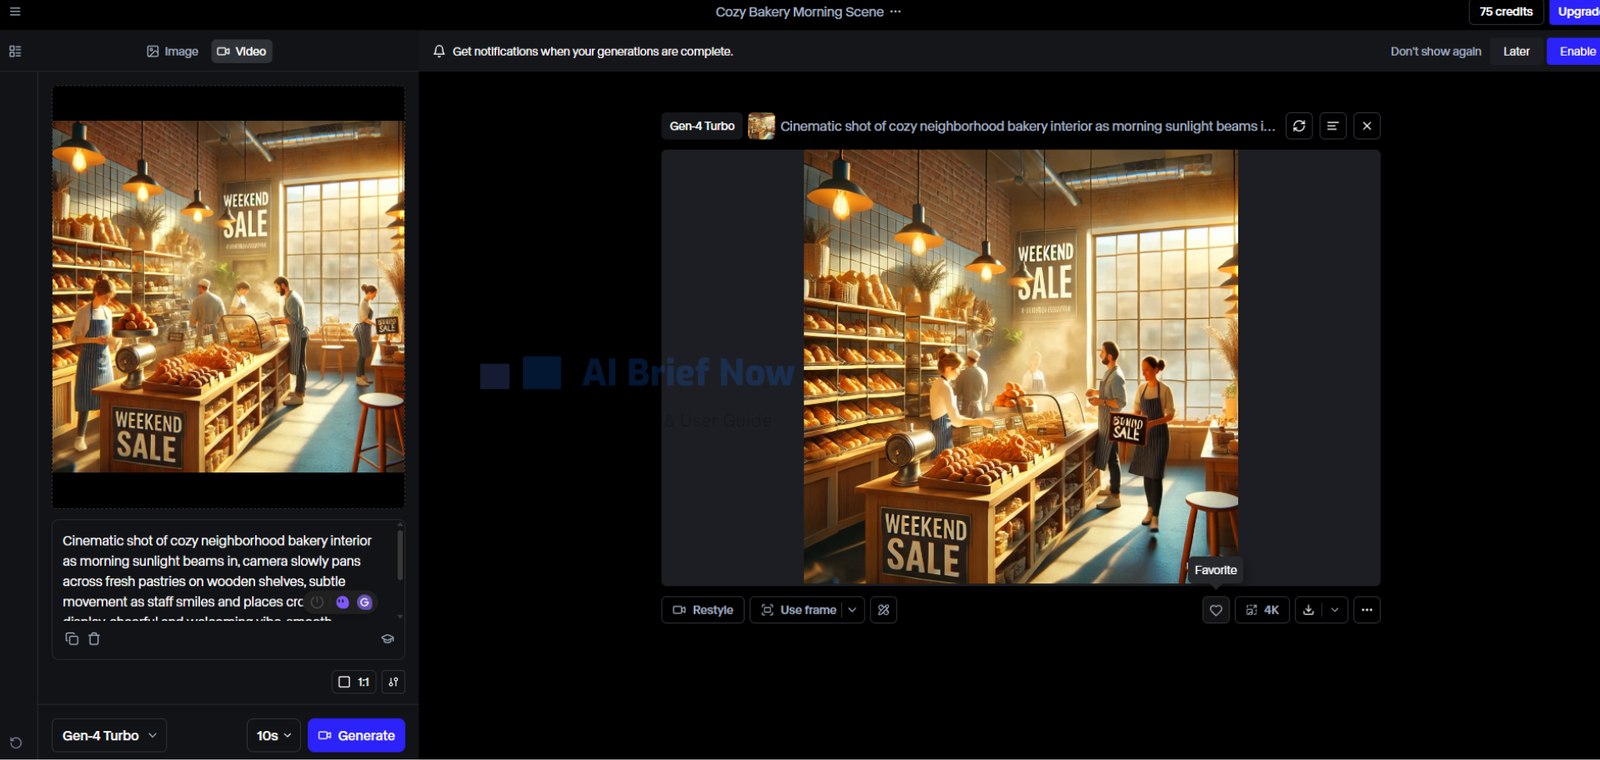
Task: Open project title options ellipsis
Action: (895, 12)
